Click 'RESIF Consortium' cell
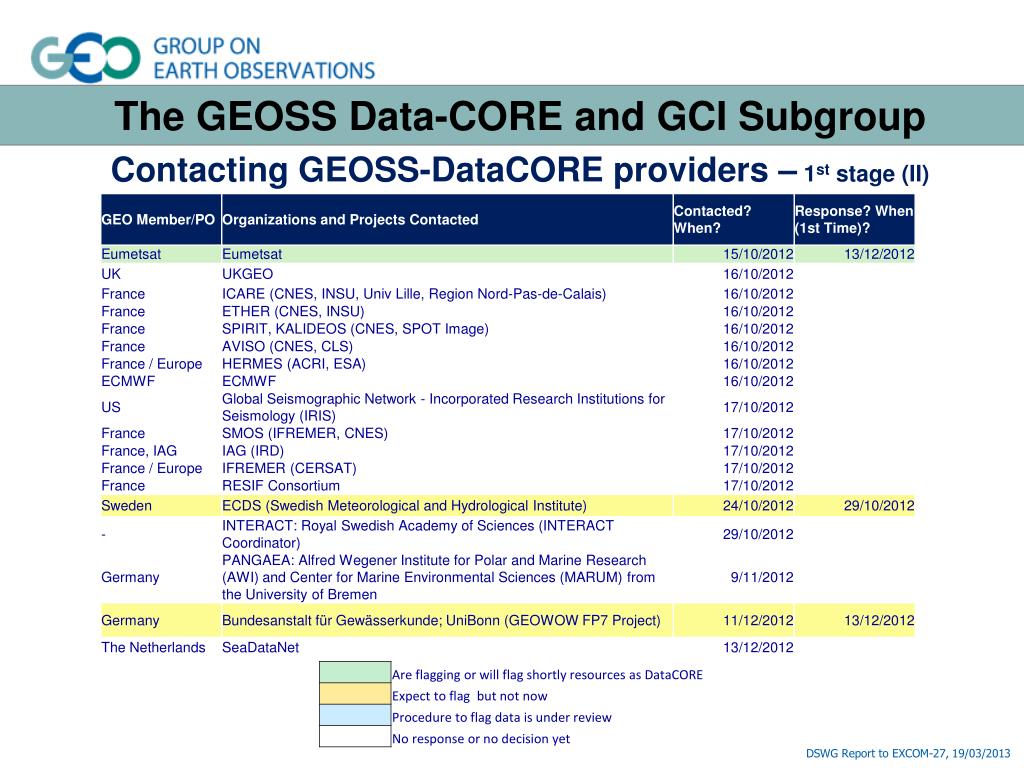The height and width of the screenshot is (768, 1024). (281, 486)
